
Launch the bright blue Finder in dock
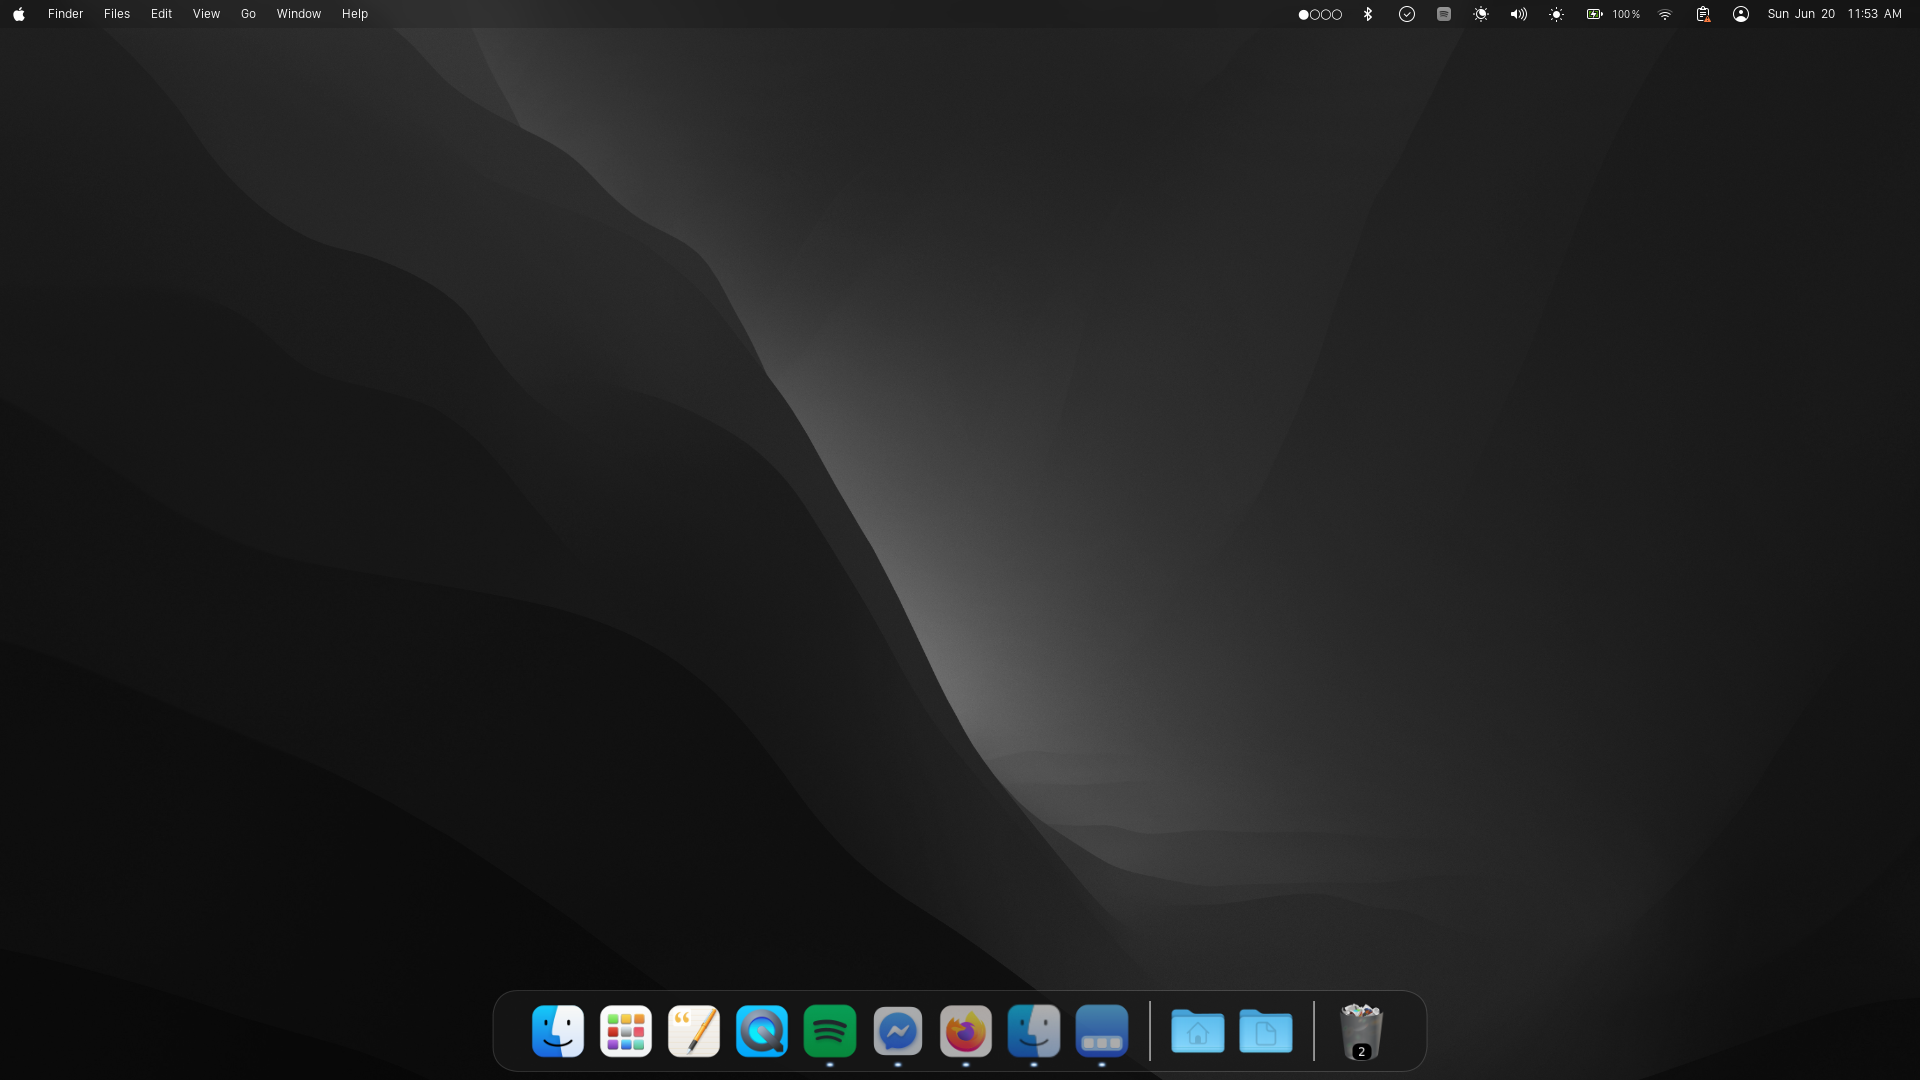coord(558,1031)
